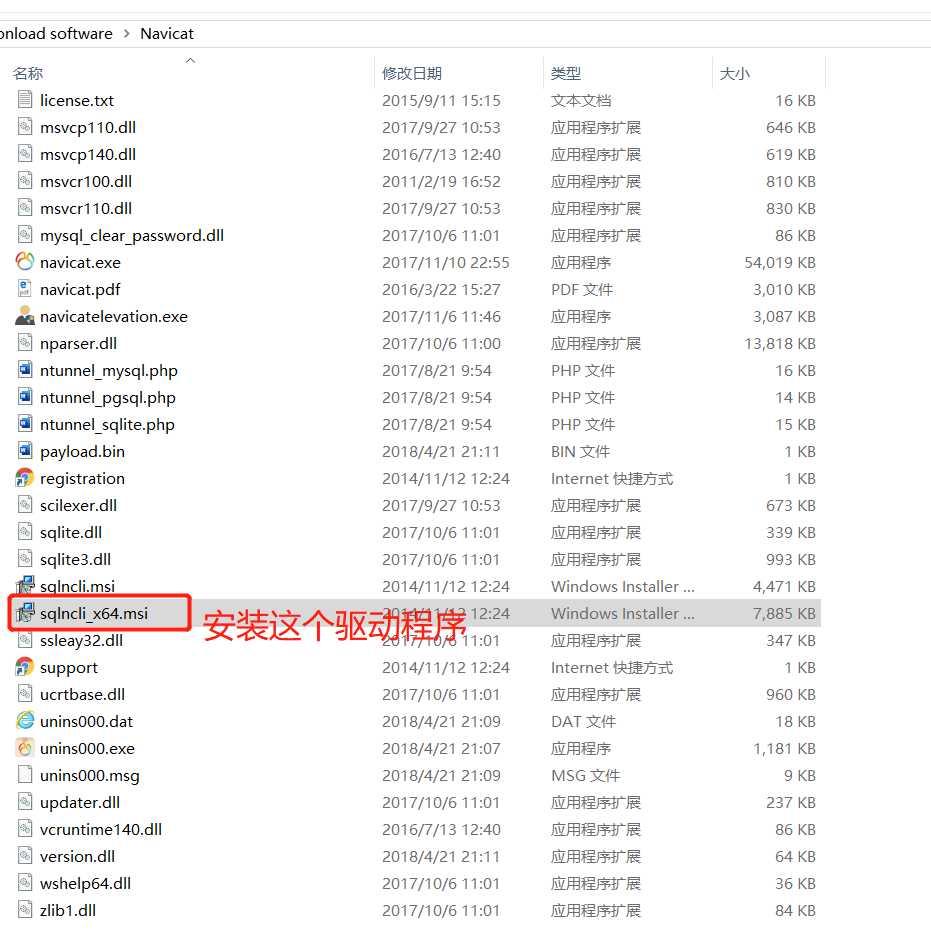Click the wshelp64.dll file icon
Image resolution: width=931 pixels, height=941 pixels.
[x=25, y=882]
